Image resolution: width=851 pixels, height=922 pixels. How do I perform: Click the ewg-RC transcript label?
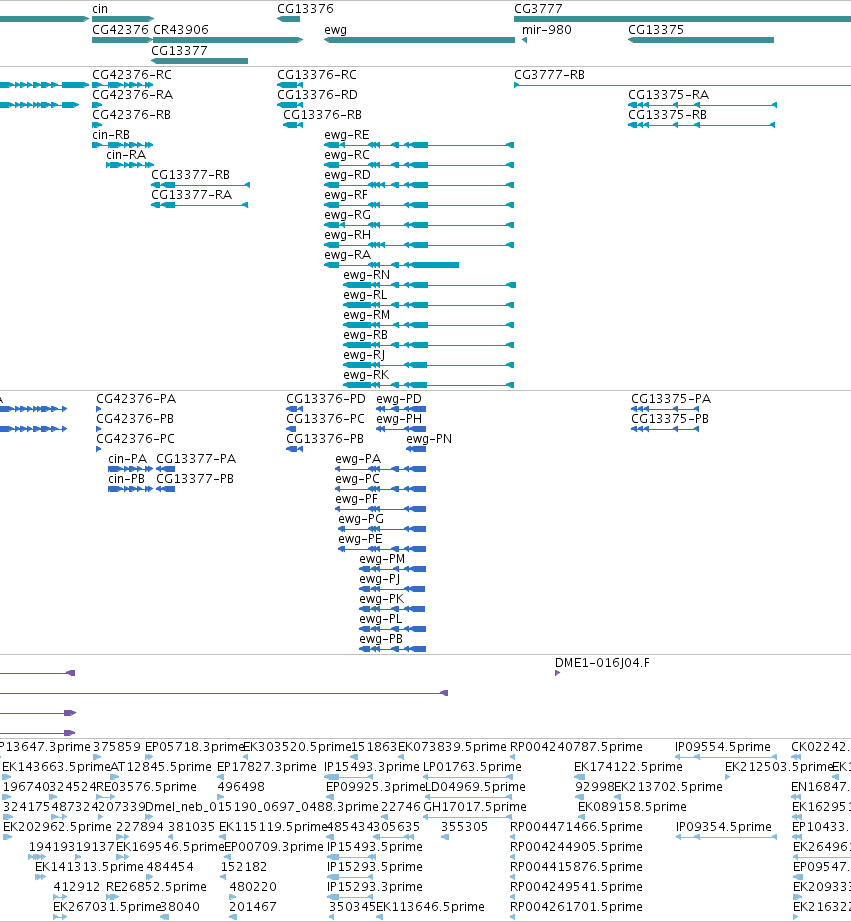[347, 155]
